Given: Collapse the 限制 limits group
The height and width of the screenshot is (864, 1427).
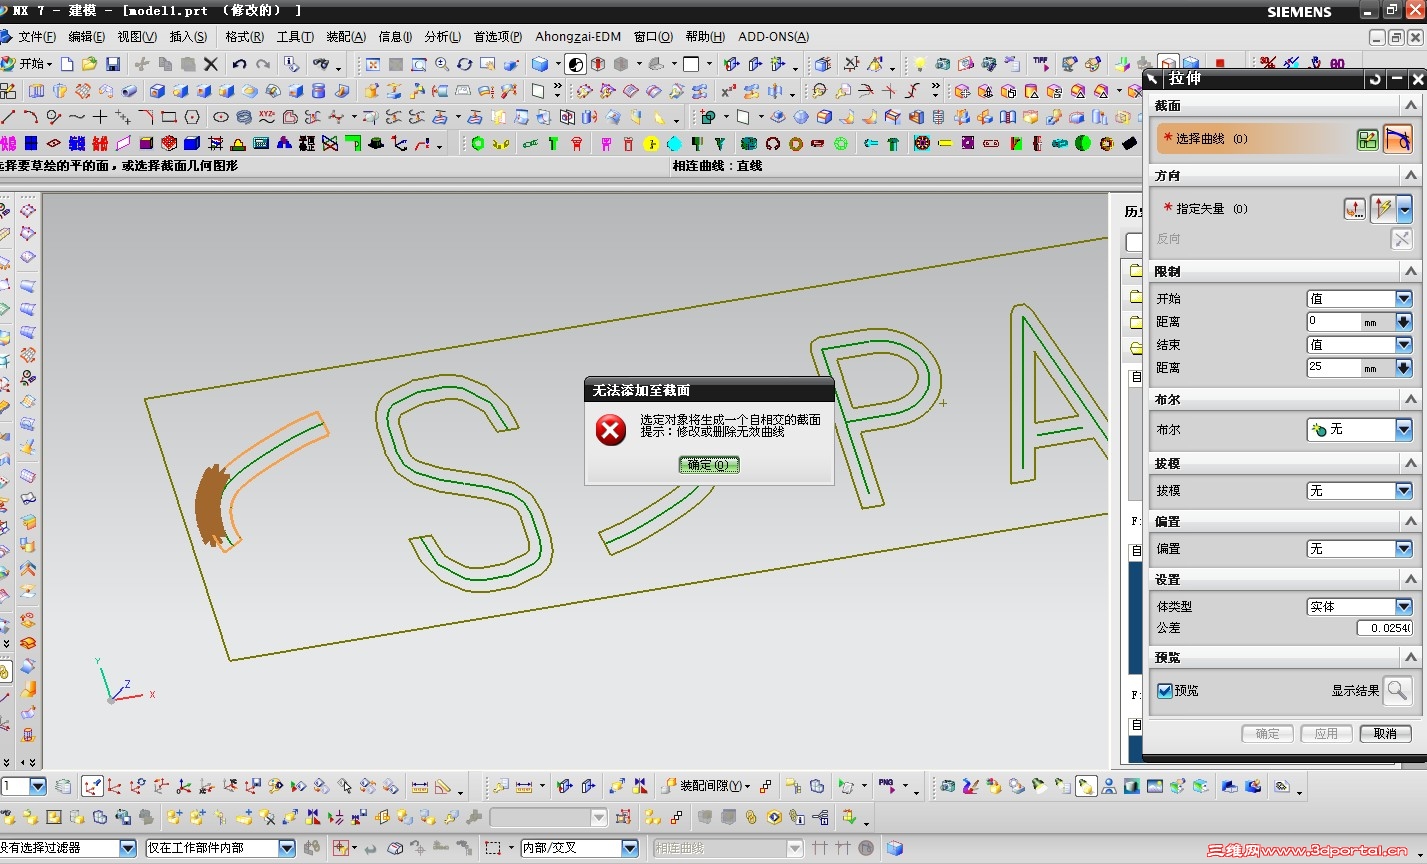Looking at the screenshot, I should point(1410,271).
